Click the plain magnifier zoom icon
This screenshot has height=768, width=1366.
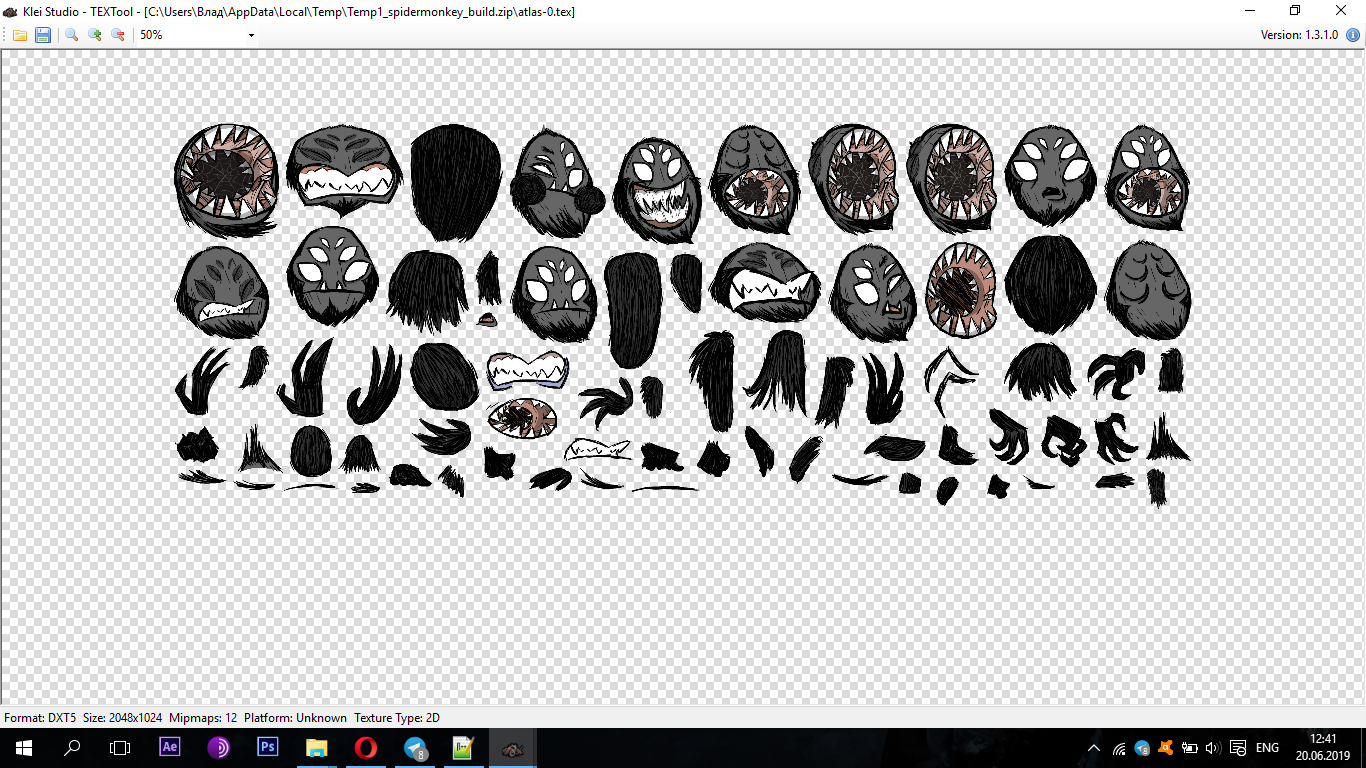[x=72, y=35]
